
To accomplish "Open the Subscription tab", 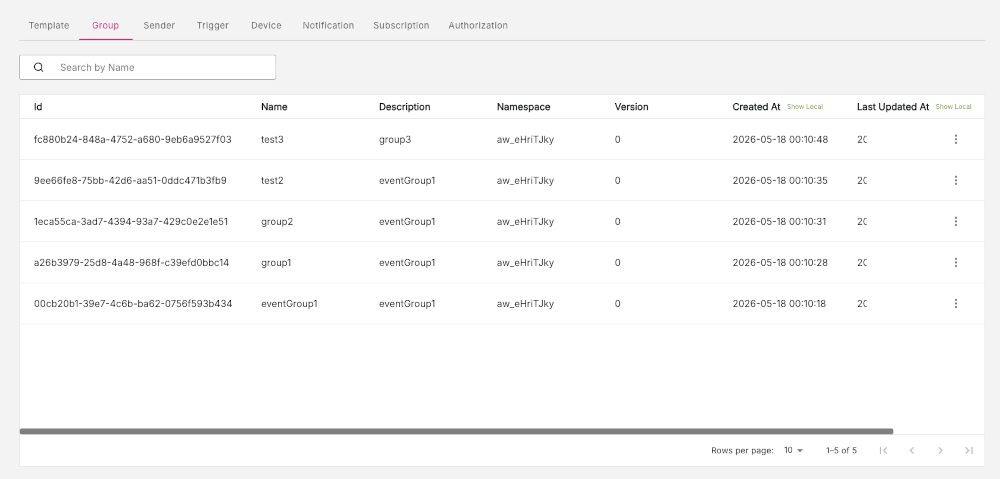I will [x=401, y=26].
